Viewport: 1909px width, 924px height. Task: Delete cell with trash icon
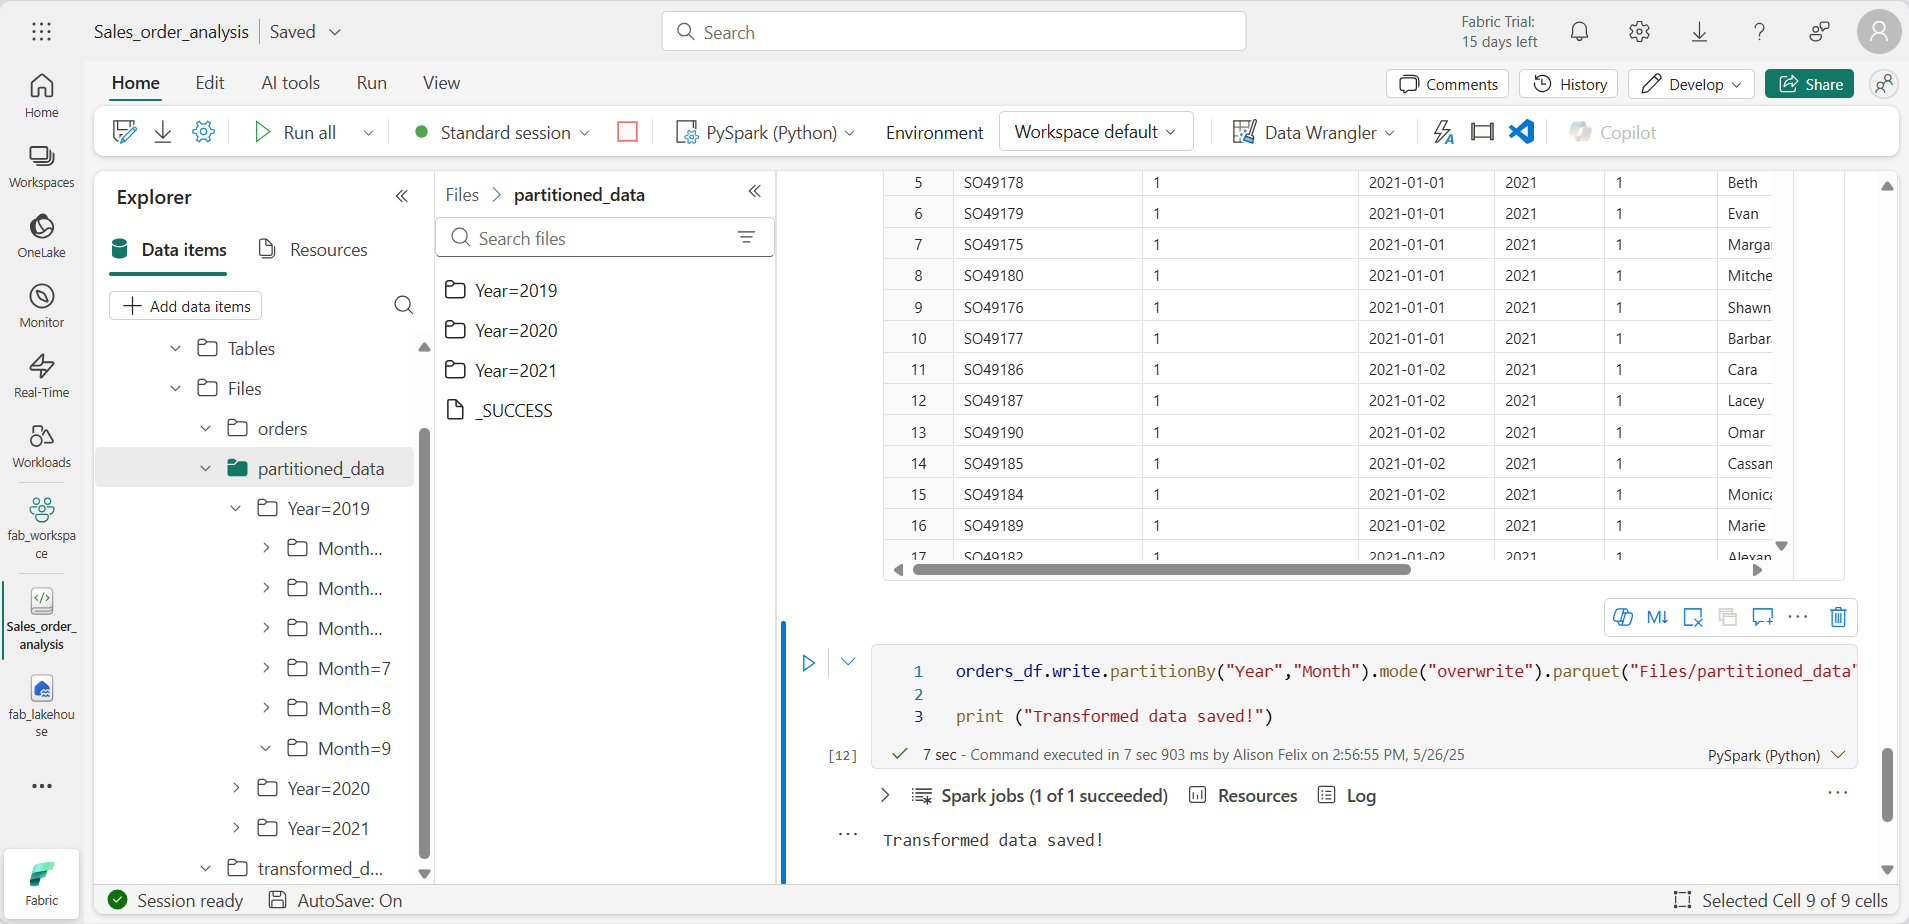1837,617
